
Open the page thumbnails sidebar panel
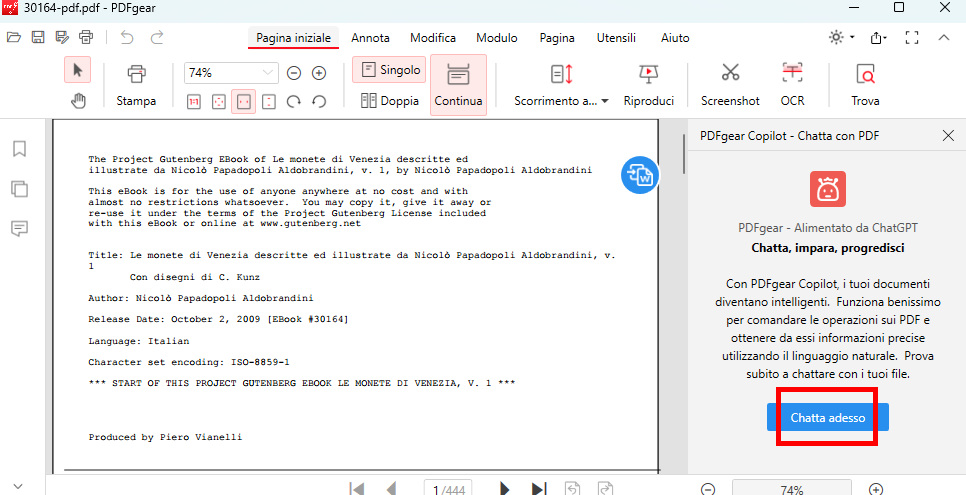20,189
